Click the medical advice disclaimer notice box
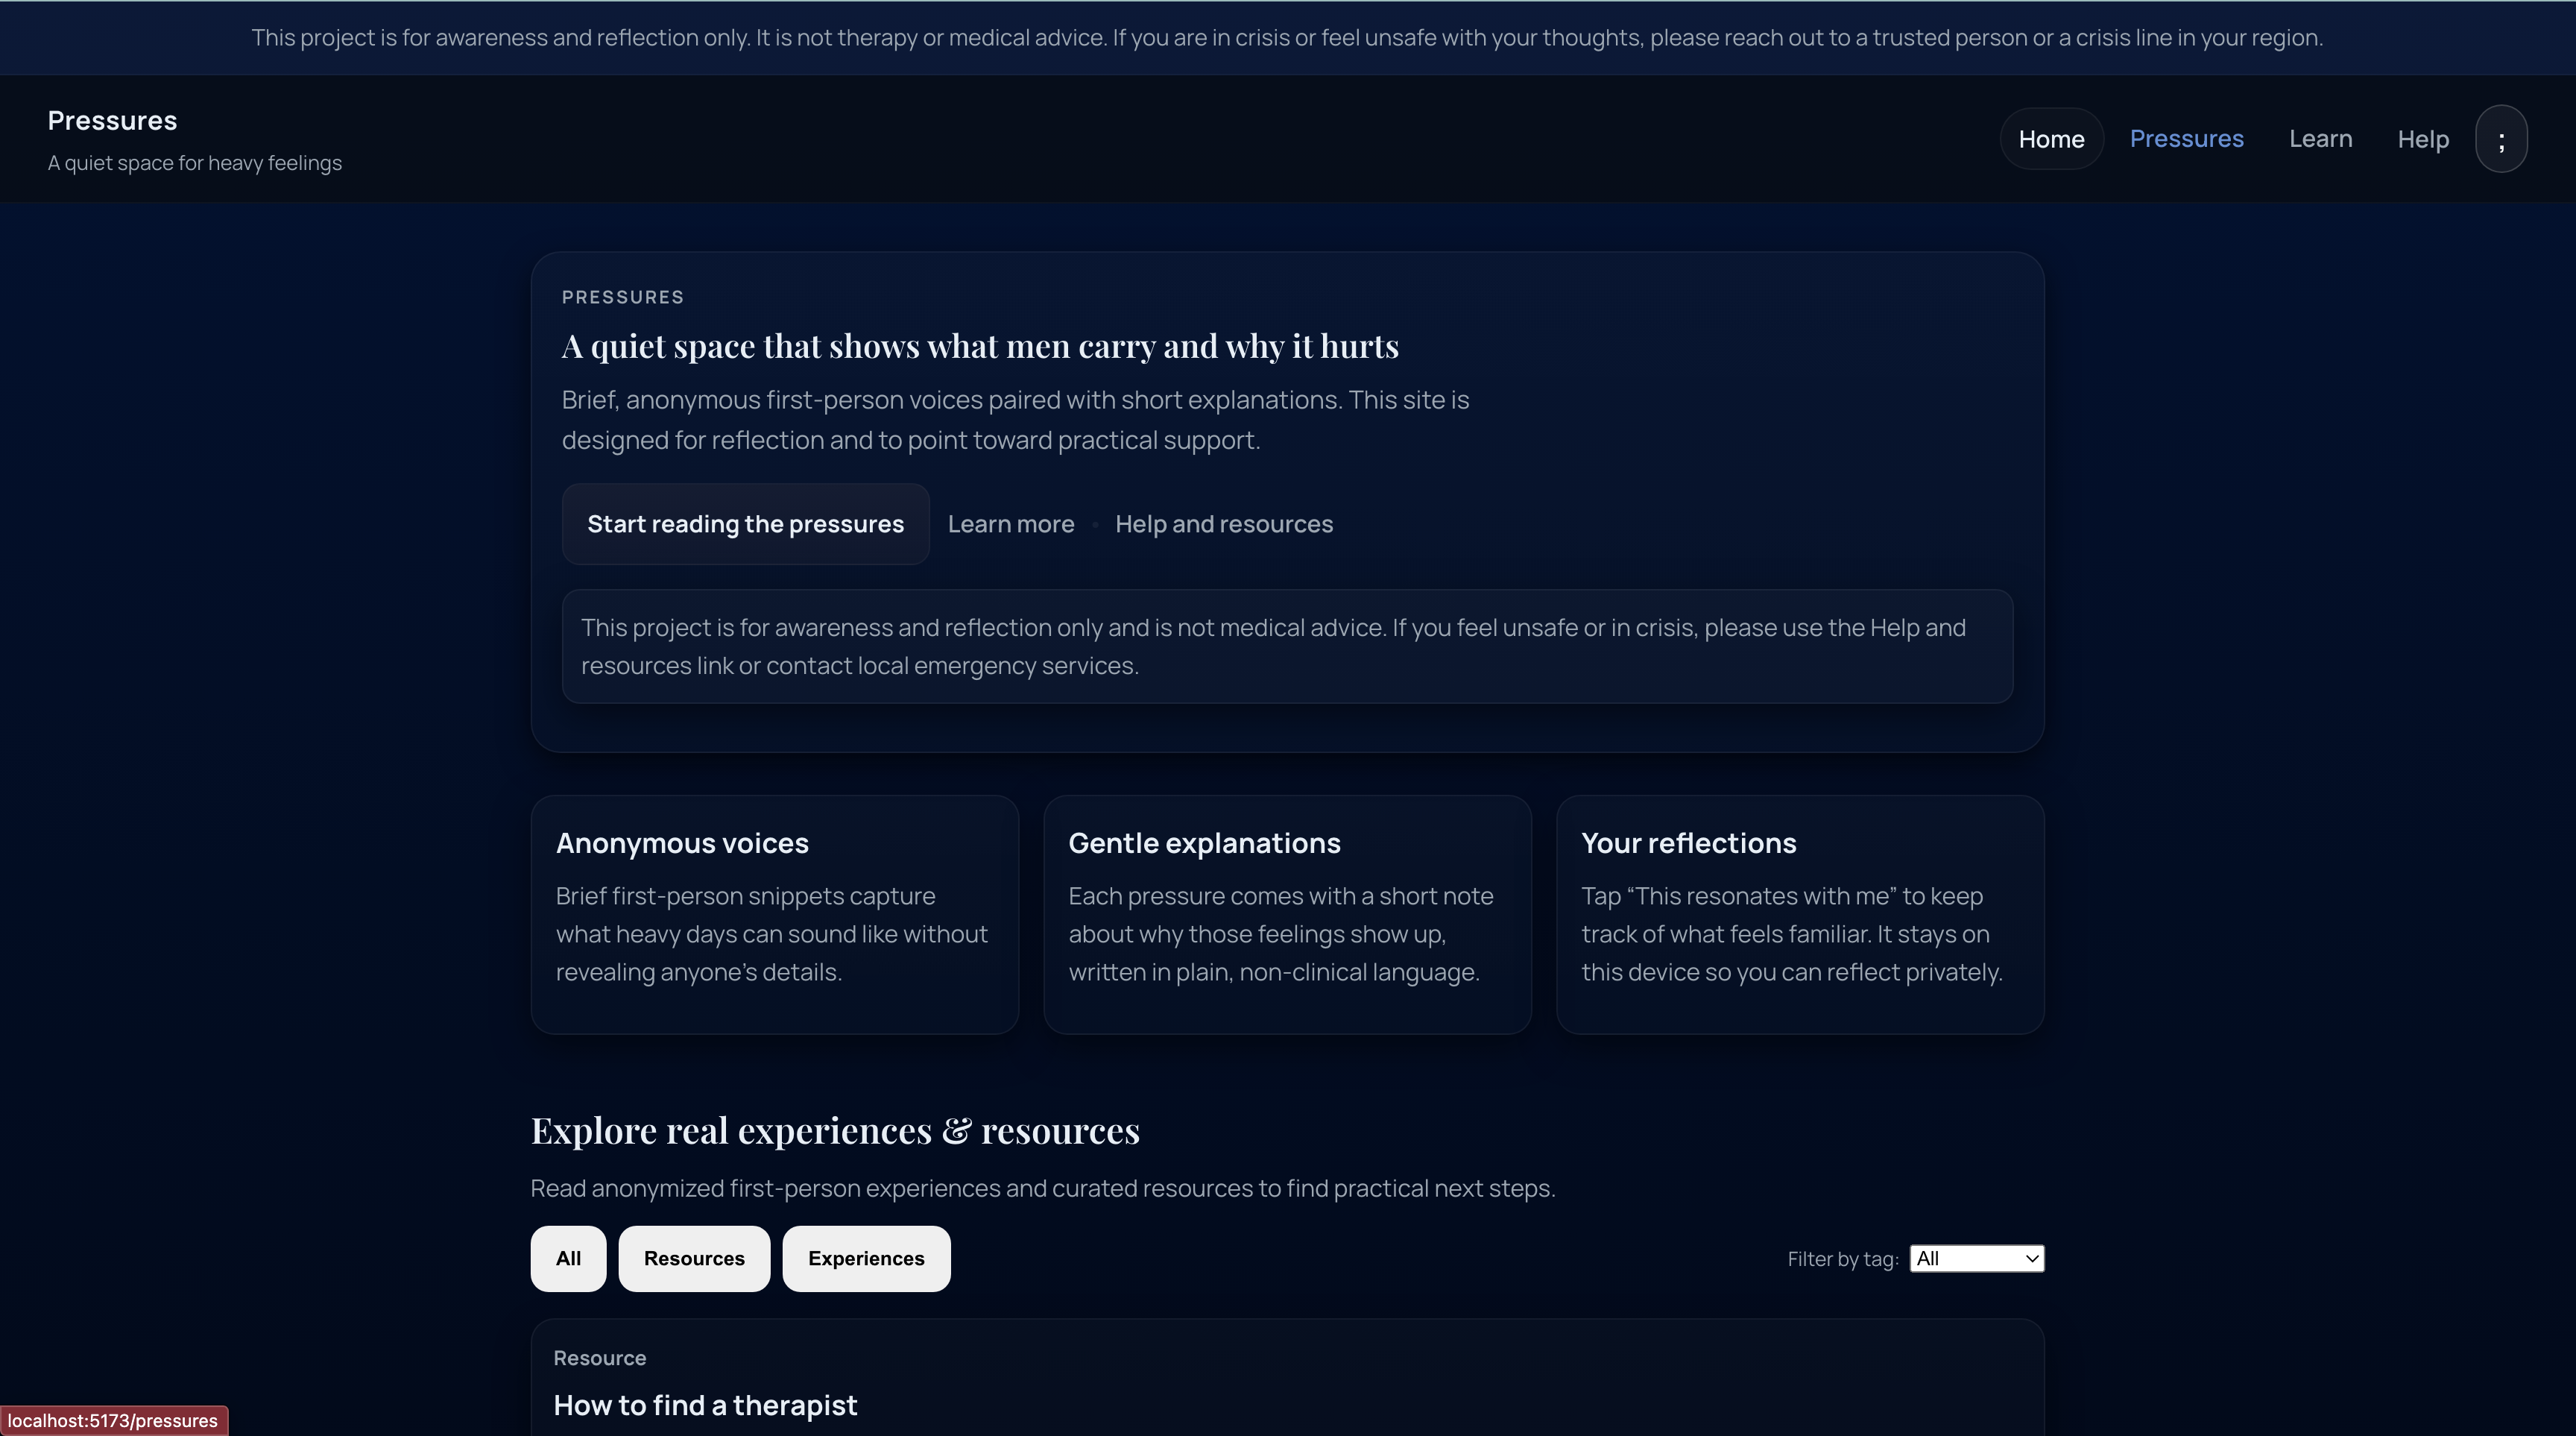The height and width of the screenshot is (1436, 2576). click(1287, 646)
